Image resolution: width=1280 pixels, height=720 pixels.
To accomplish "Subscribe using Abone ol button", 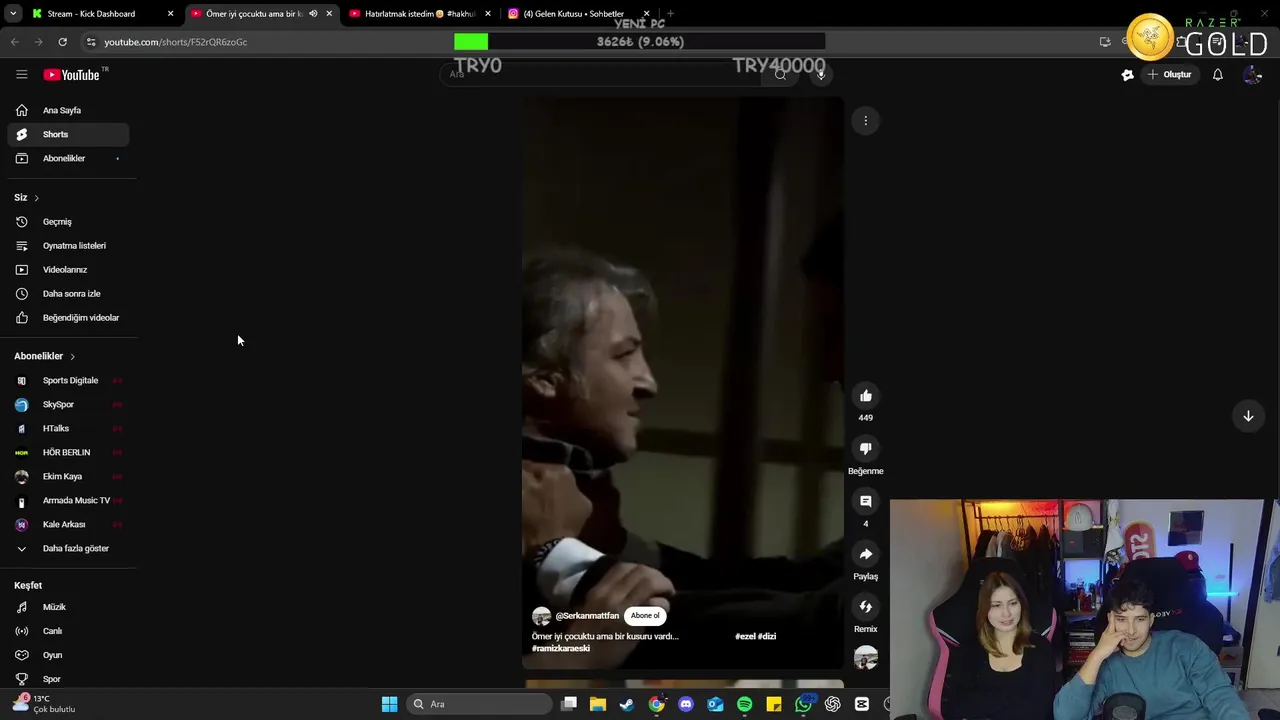I will pos(645,616).
